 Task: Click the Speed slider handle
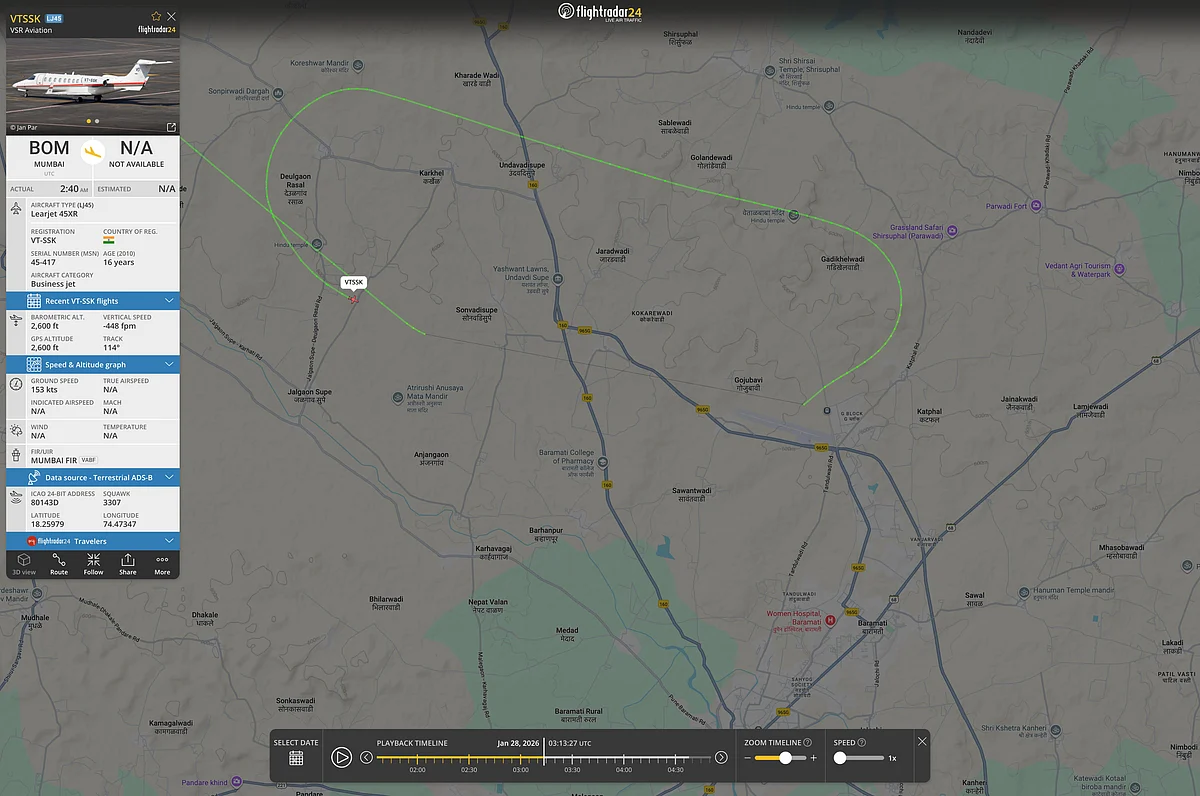[840, 758]
